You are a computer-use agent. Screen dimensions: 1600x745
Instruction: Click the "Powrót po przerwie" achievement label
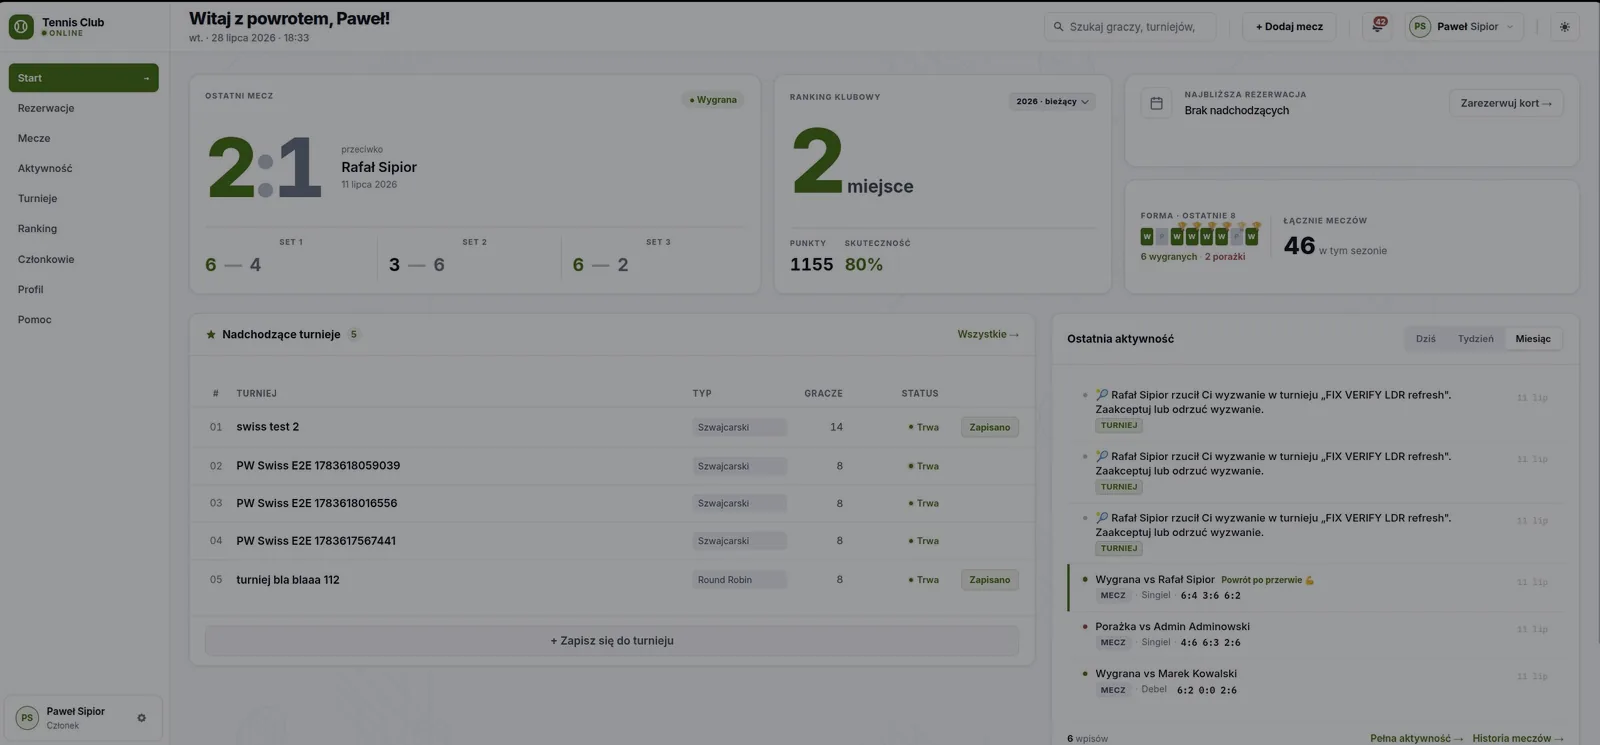point(1267,580)
